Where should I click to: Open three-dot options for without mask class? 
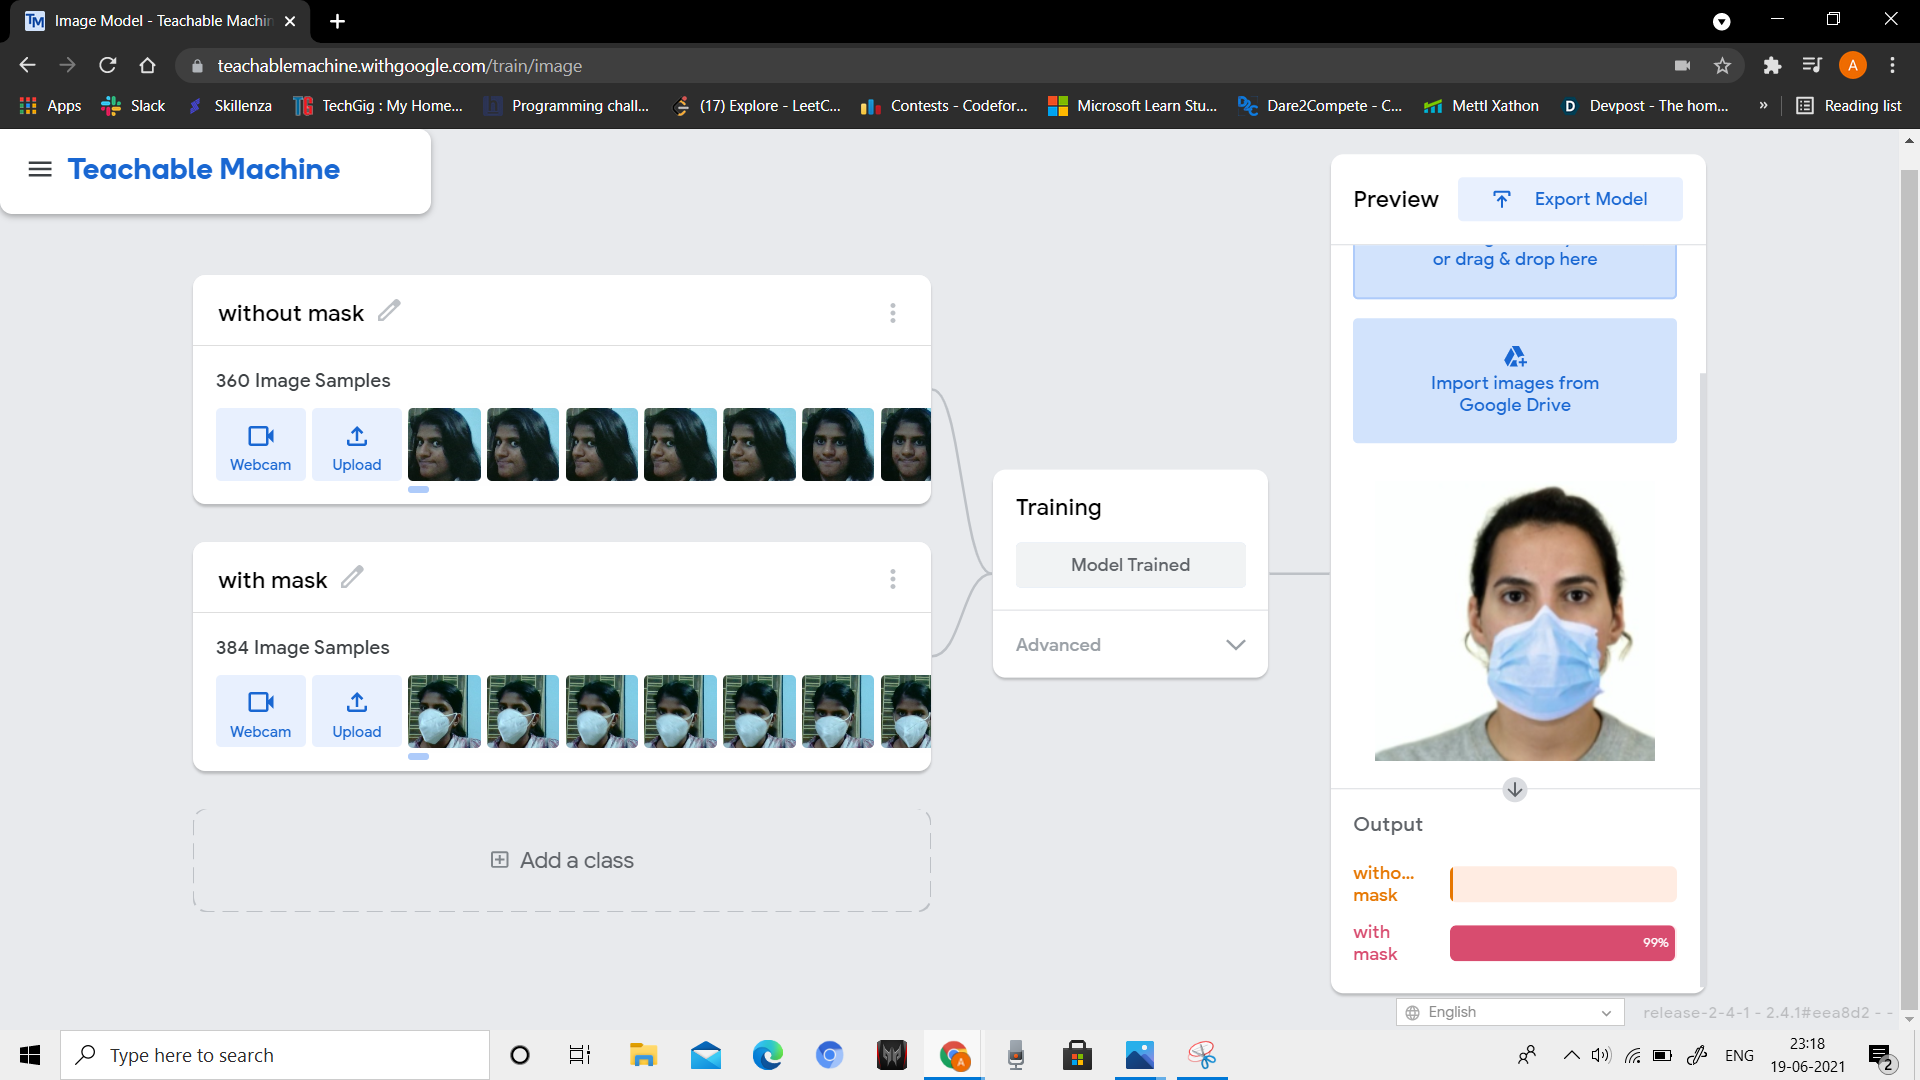point(892,313)
